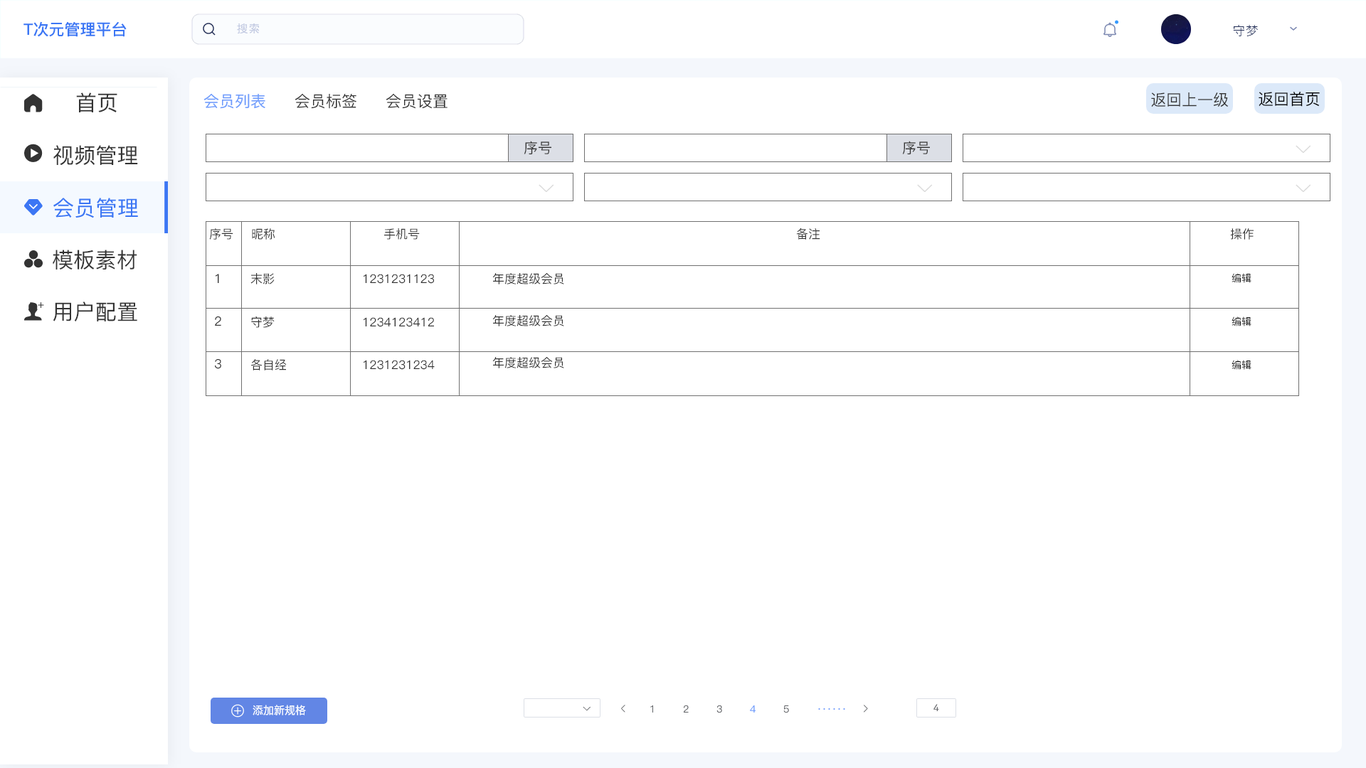Edit the 末影 member row
1366x768 pixels.
point(1242,279)
